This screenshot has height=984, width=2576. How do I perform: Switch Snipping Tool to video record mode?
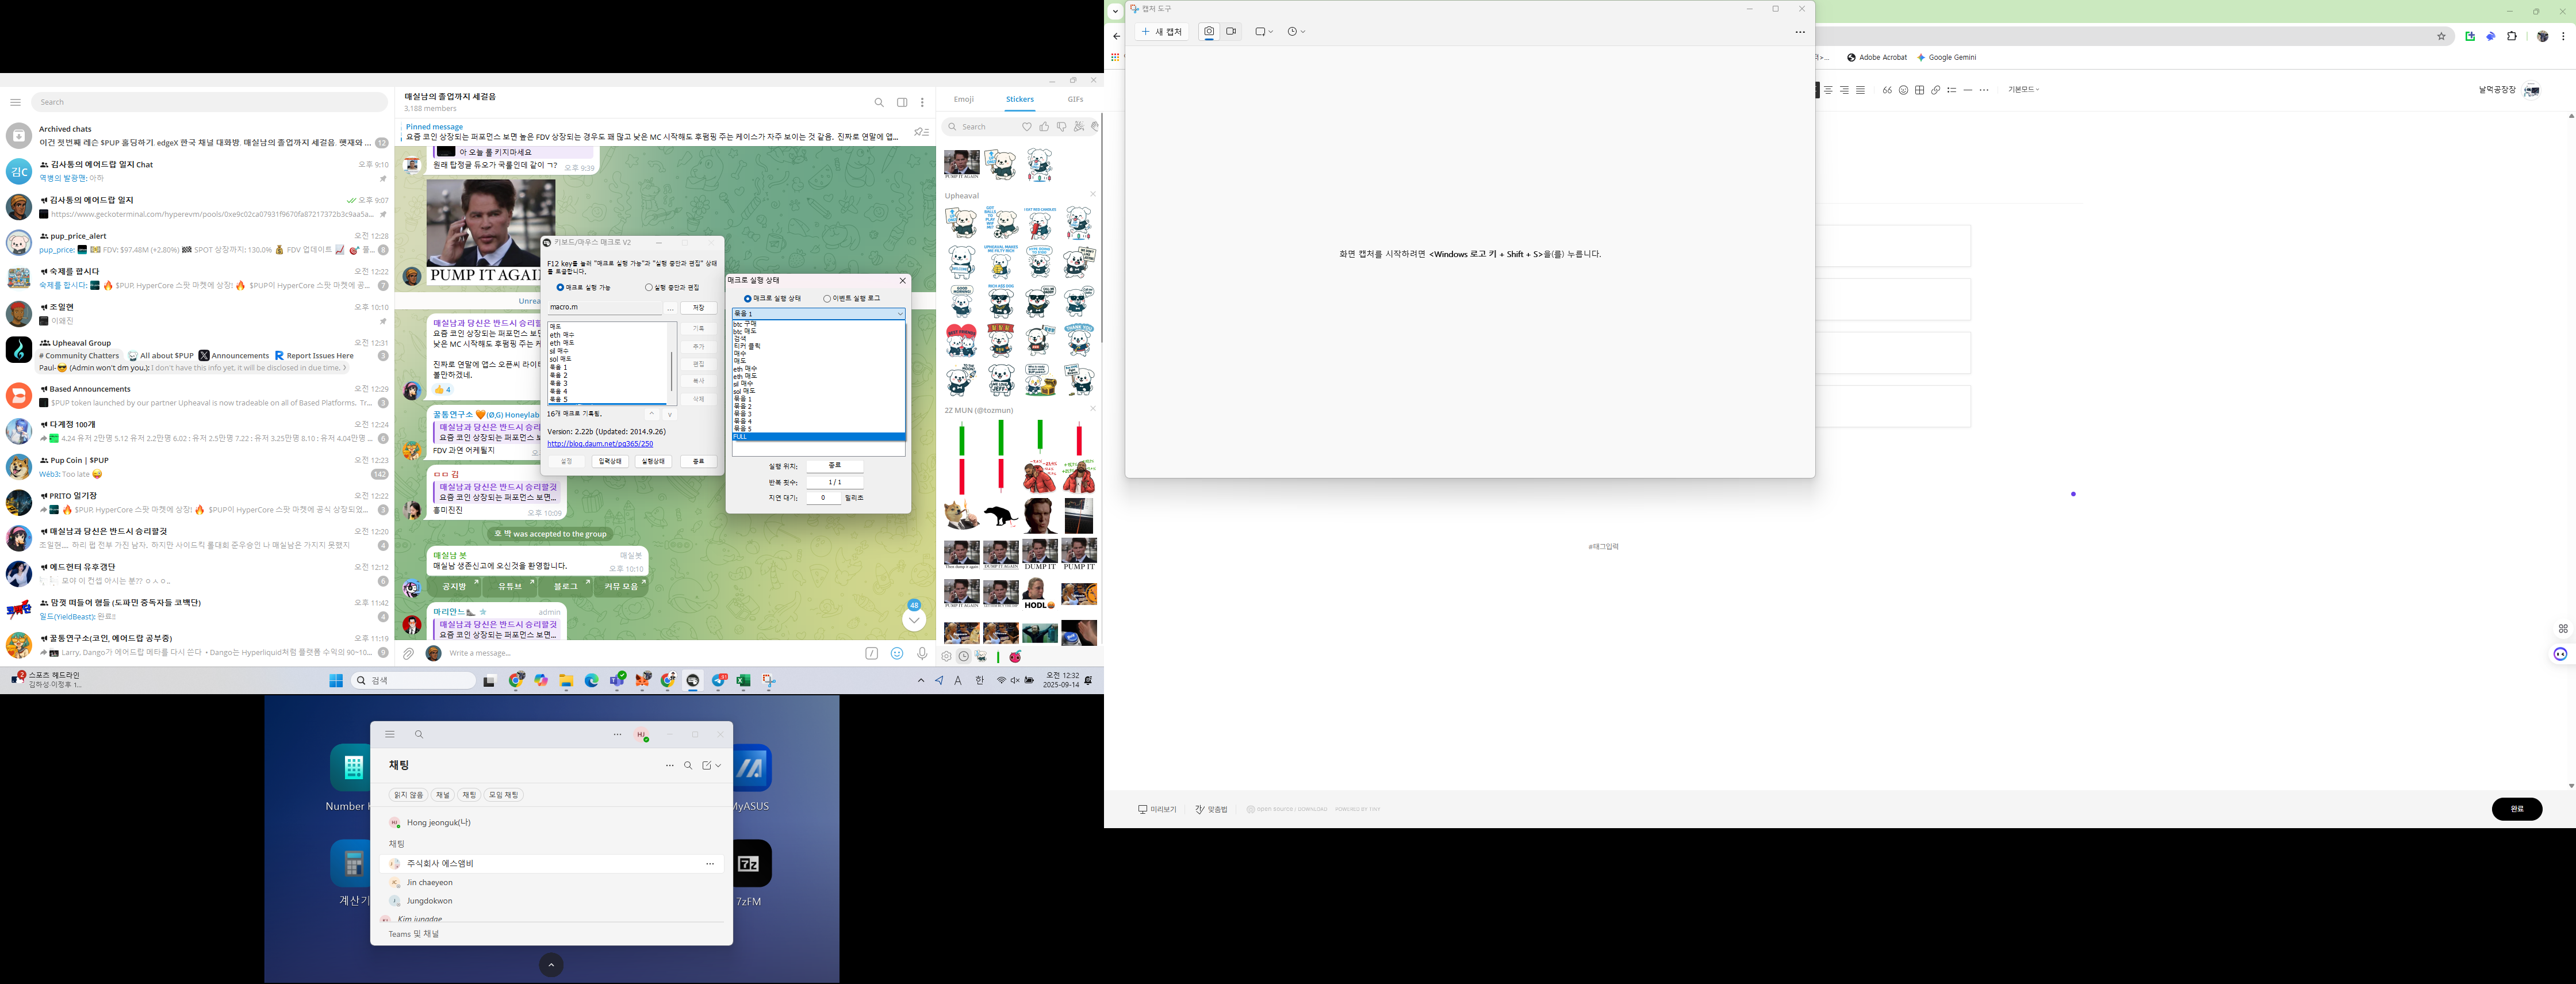point(1232,32)
